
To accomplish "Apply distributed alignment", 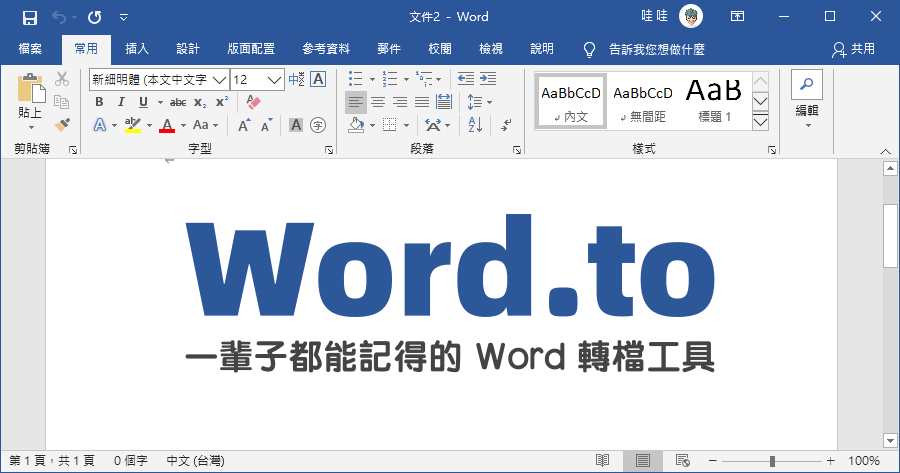I will 444,102.
